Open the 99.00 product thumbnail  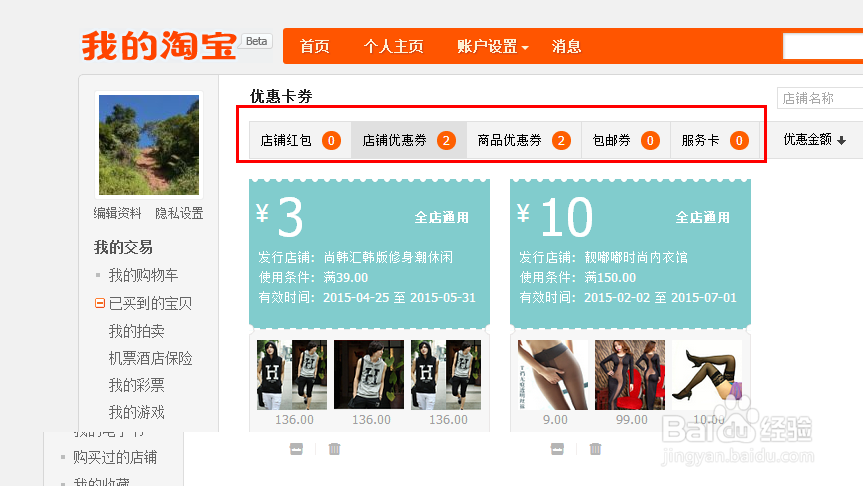(630, 375)
